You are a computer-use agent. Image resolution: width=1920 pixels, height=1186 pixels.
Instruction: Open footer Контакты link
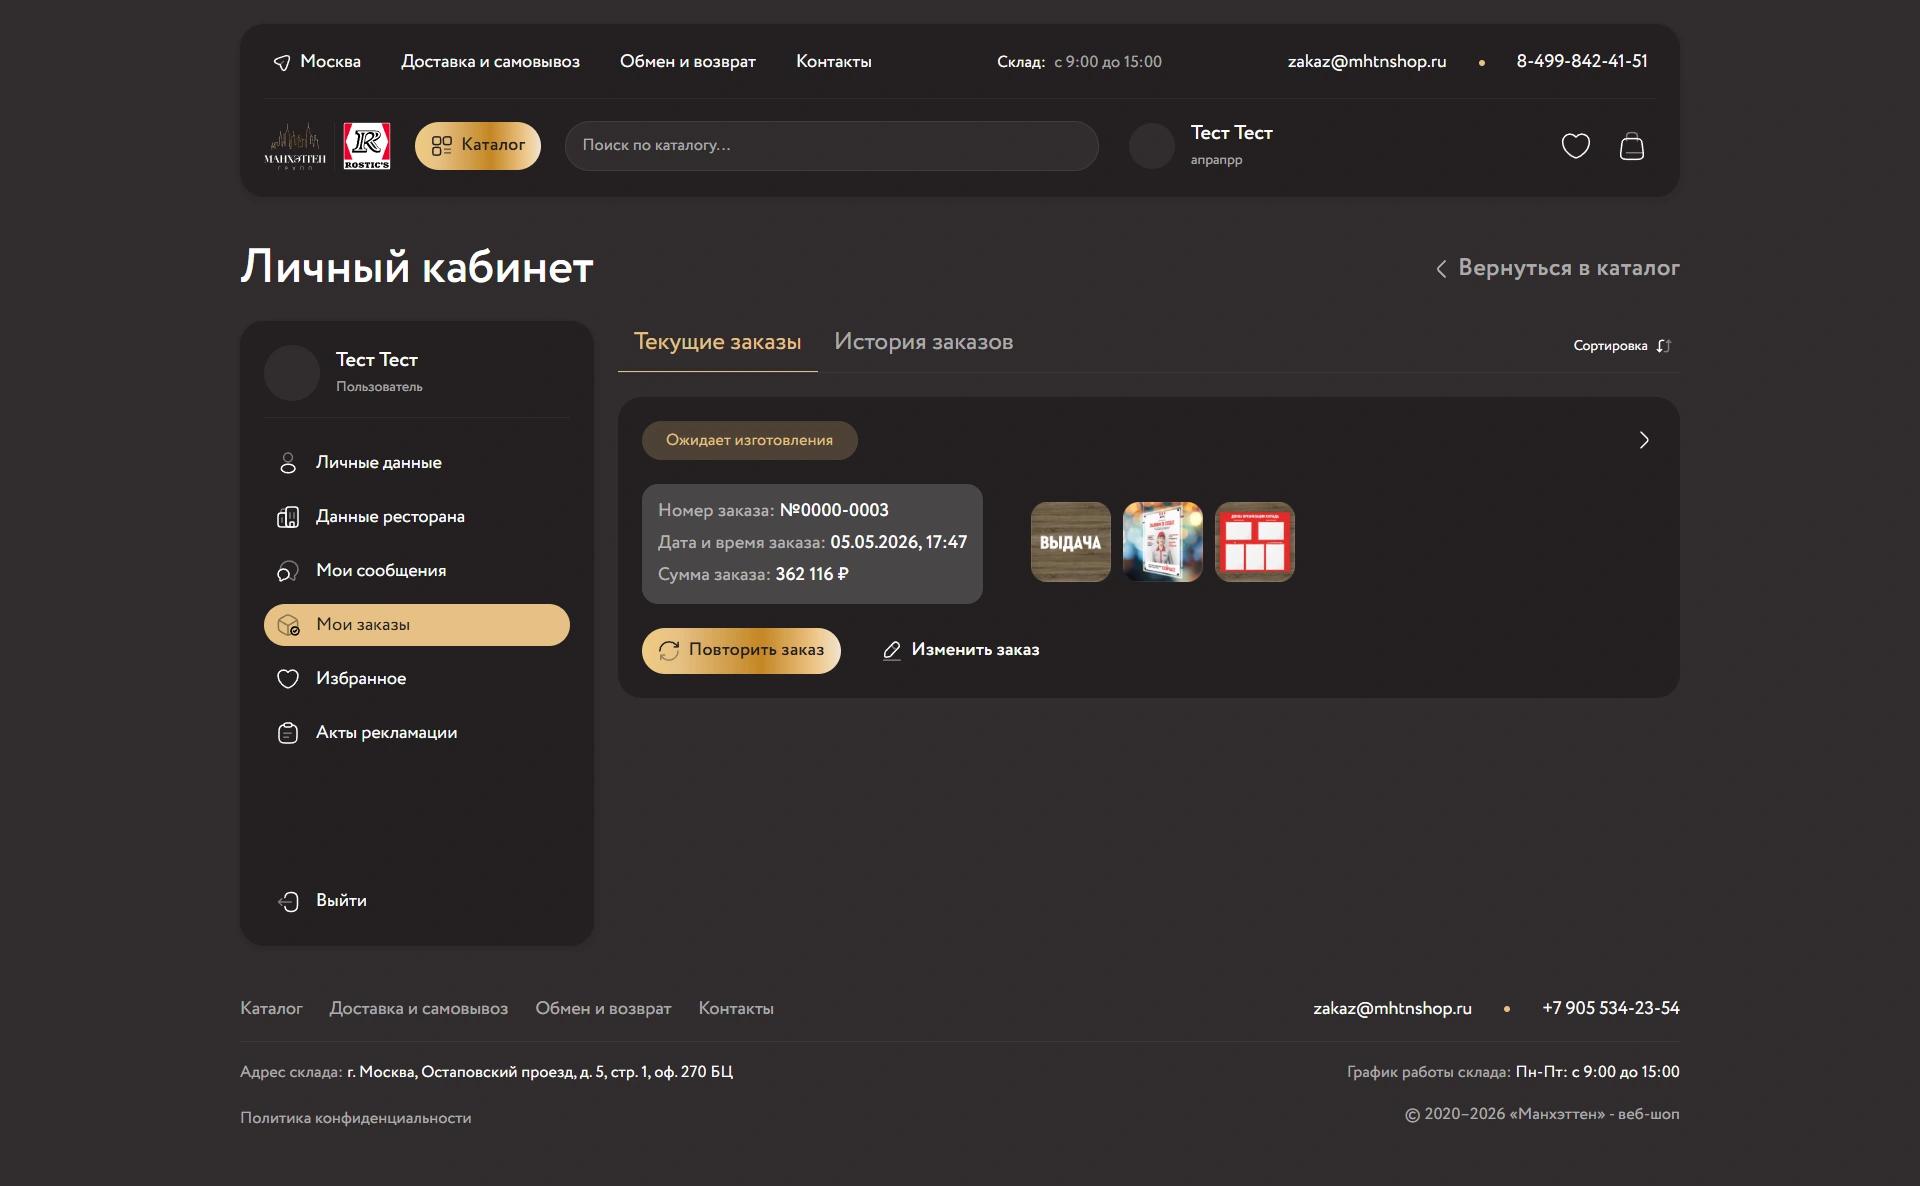(x=736, y=1009)
